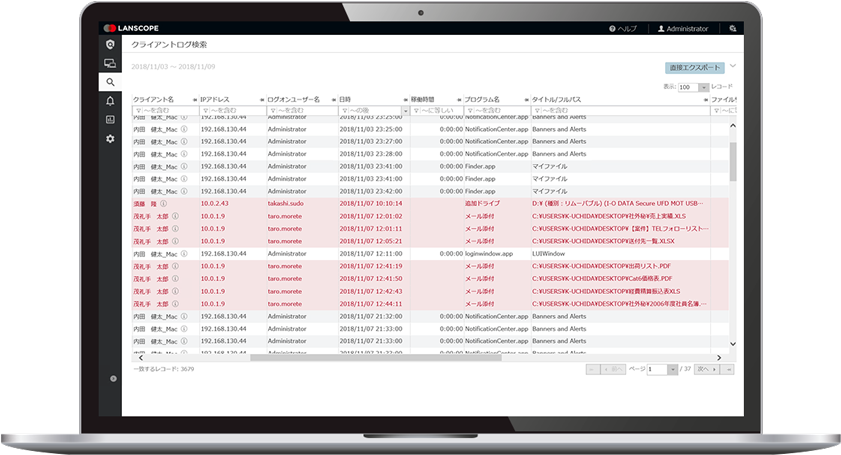Click pin icon of プログラム名 column
Screen dimensions: 841x455
coord(527,100)
